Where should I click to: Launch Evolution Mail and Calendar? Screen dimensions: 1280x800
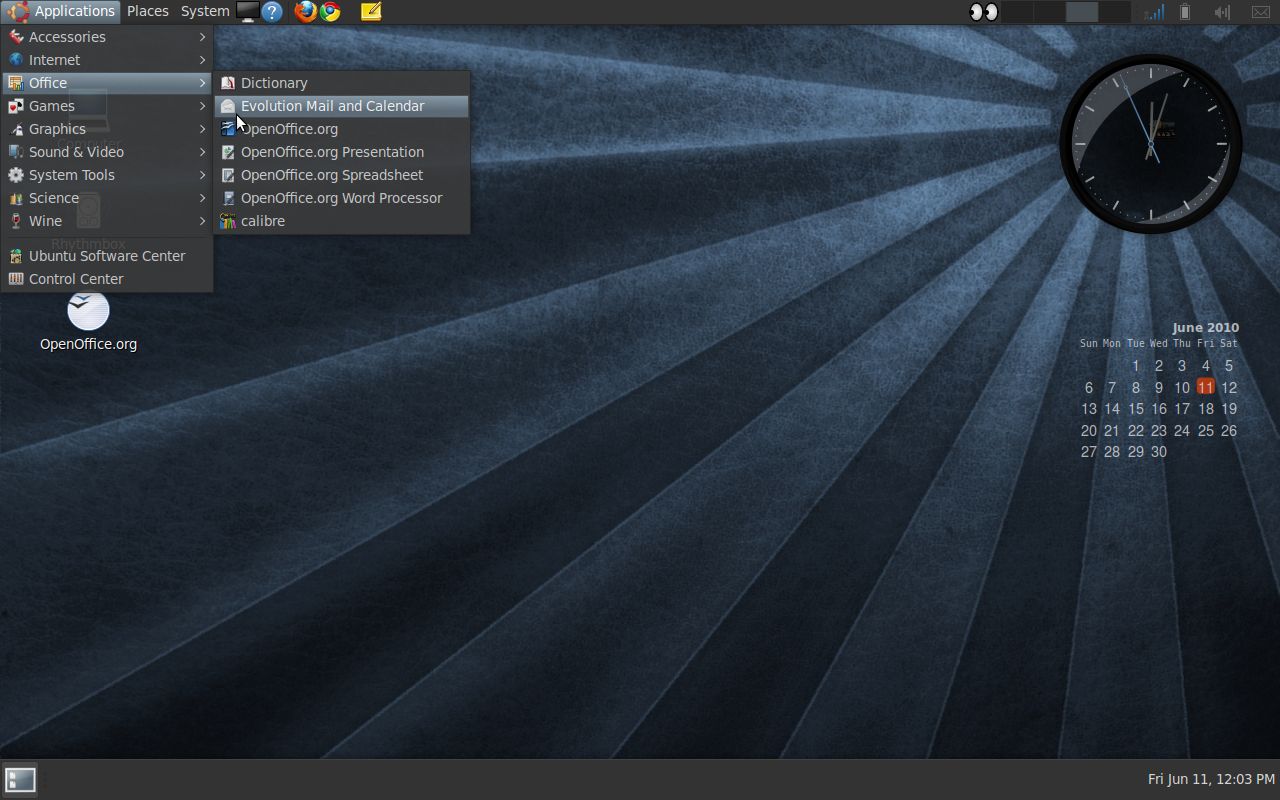click(x=342, y=106)
